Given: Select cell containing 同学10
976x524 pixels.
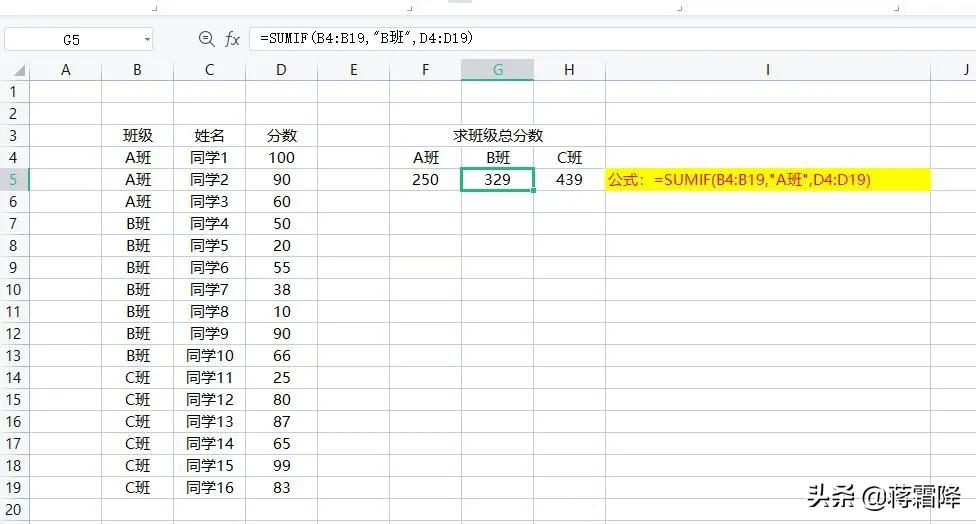Looking at the screenshot, I should click(209, 356).
